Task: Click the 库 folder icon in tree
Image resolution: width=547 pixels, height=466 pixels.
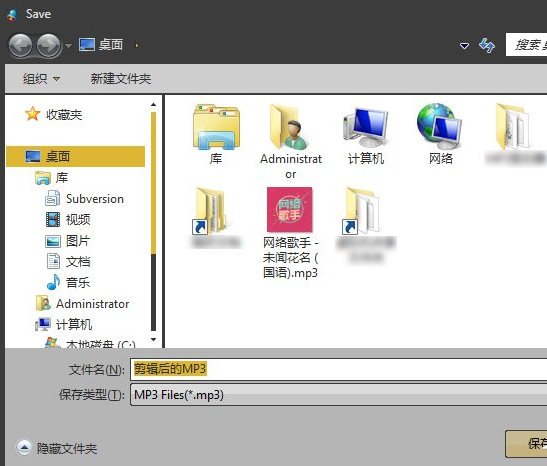Action: tap(43, 178)
